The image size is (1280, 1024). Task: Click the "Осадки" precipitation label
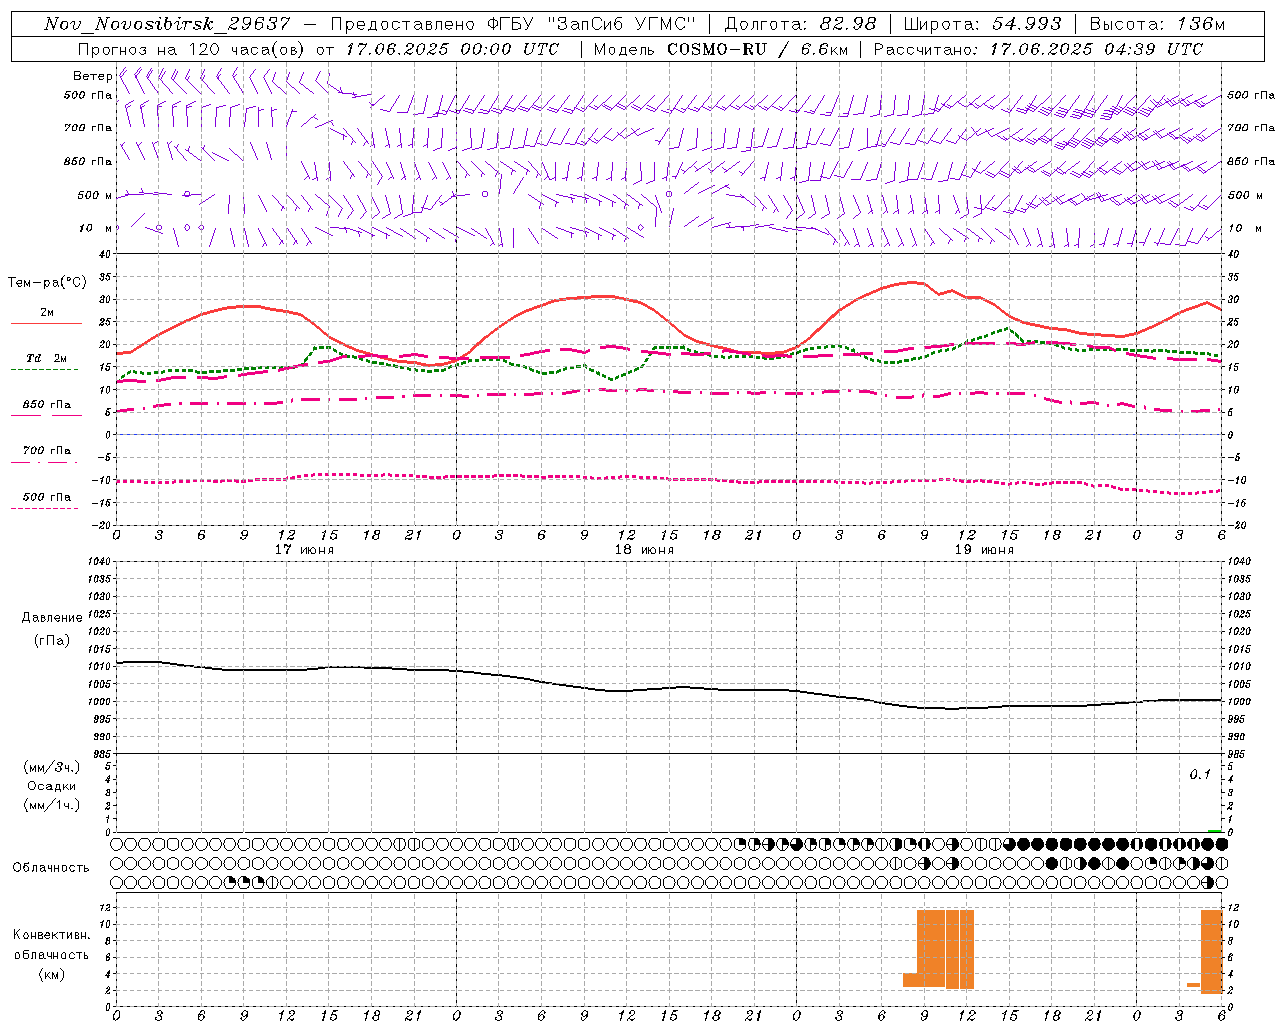52,786
